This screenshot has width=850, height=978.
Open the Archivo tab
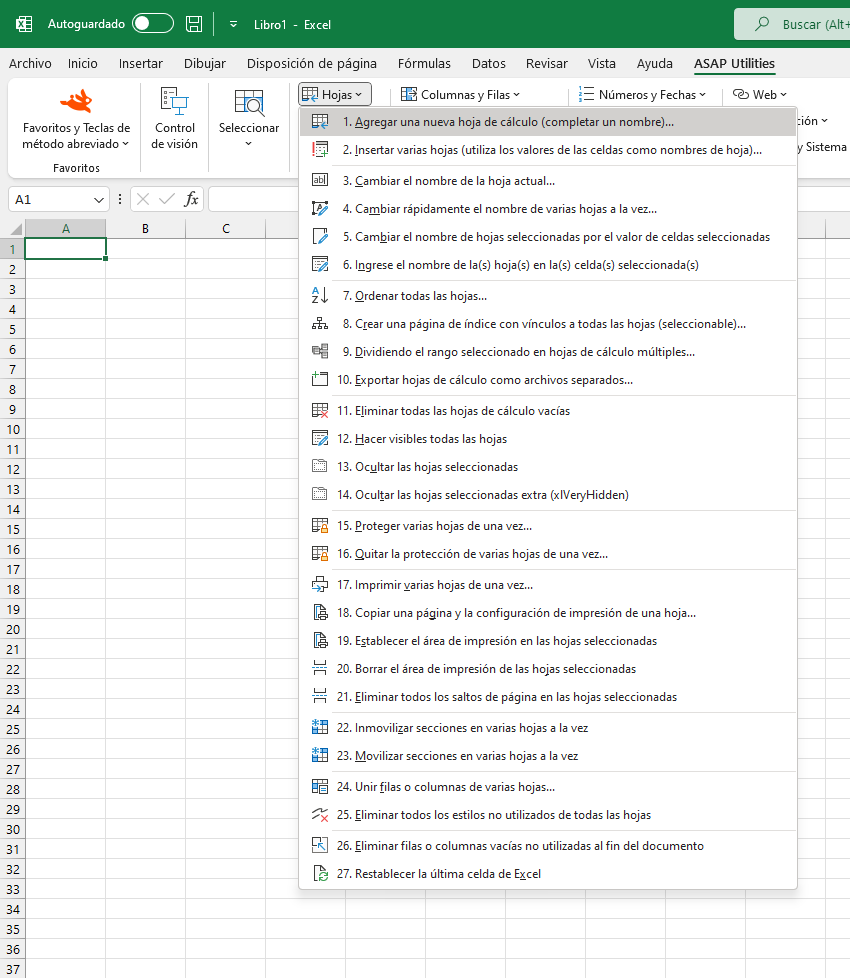point(30,64)
